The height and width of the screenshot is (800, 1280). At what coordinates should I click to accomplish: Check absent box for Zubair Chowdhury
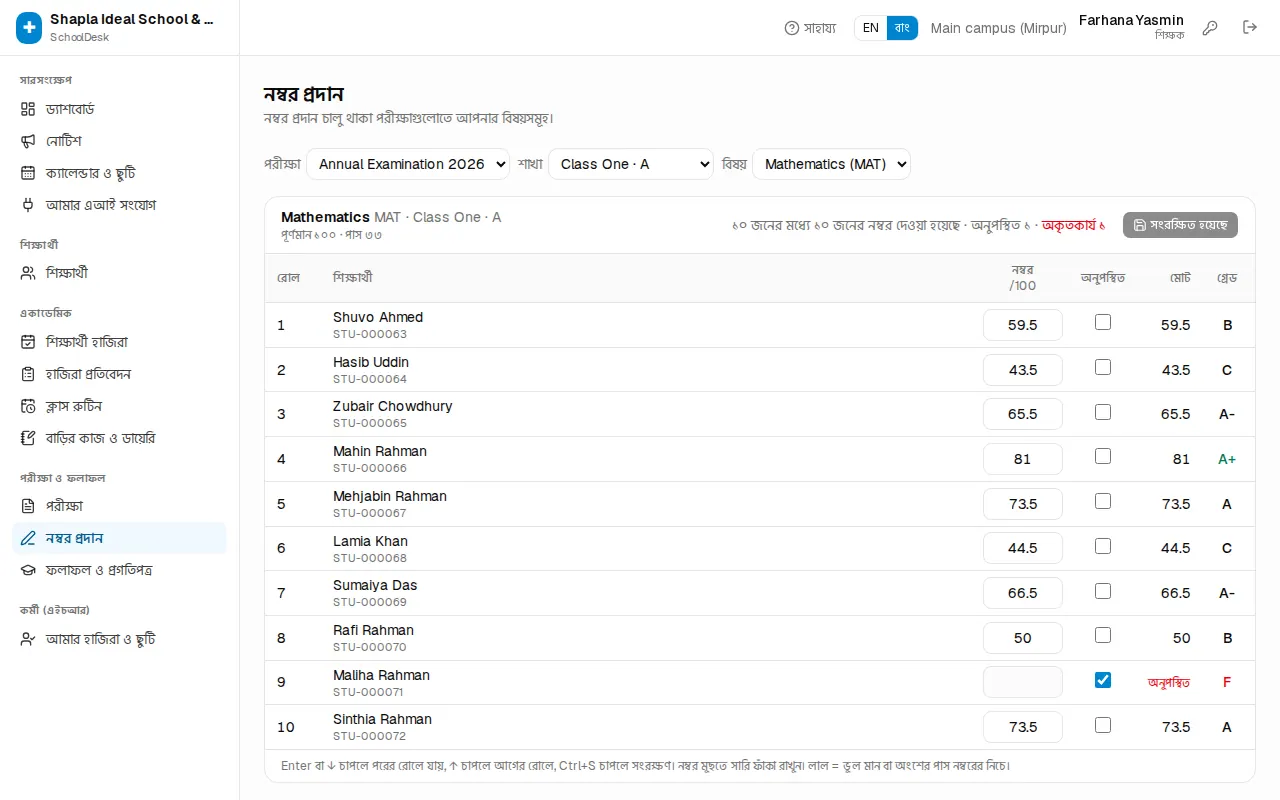(1103, 412)
